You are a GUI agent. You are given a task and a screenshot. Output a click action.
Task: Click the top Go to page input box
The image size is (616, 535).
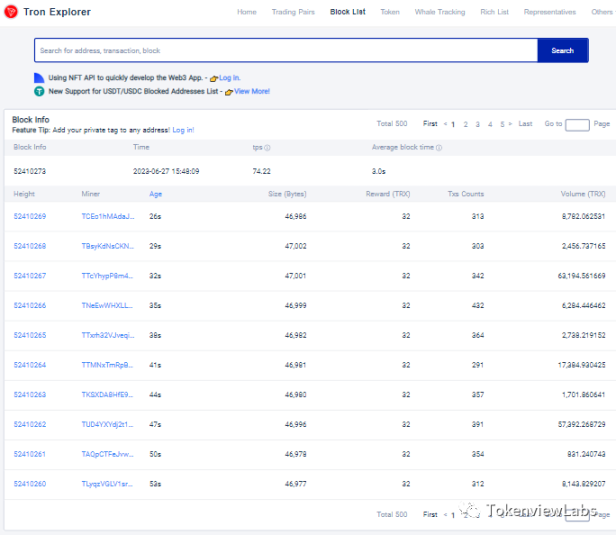pos(577,125)
